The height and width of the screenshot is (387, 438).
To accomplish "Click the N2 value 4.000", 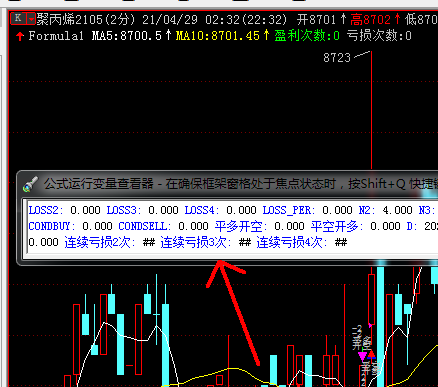I will click(x=397, y=210).
